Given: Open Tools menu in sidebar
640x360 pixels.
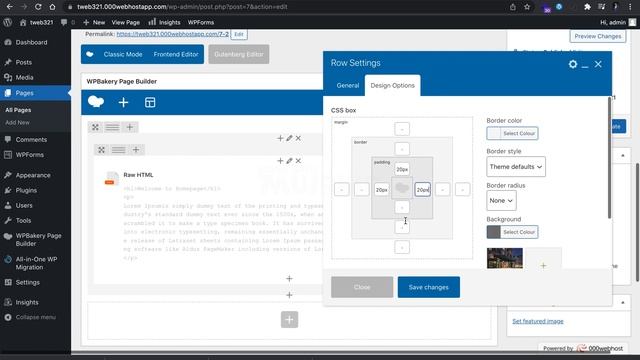Looking at the screenshot, I should pos(23,220).
